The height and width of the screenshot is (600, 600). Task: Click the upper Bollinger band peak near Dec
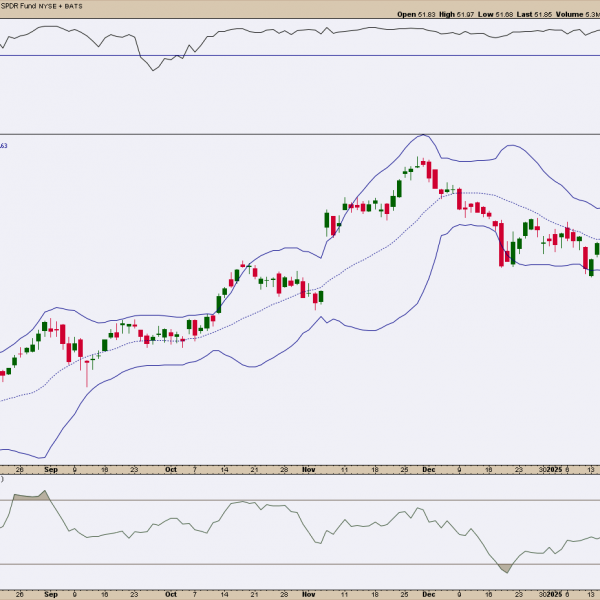pyautogui.click(x=423, y=135)
